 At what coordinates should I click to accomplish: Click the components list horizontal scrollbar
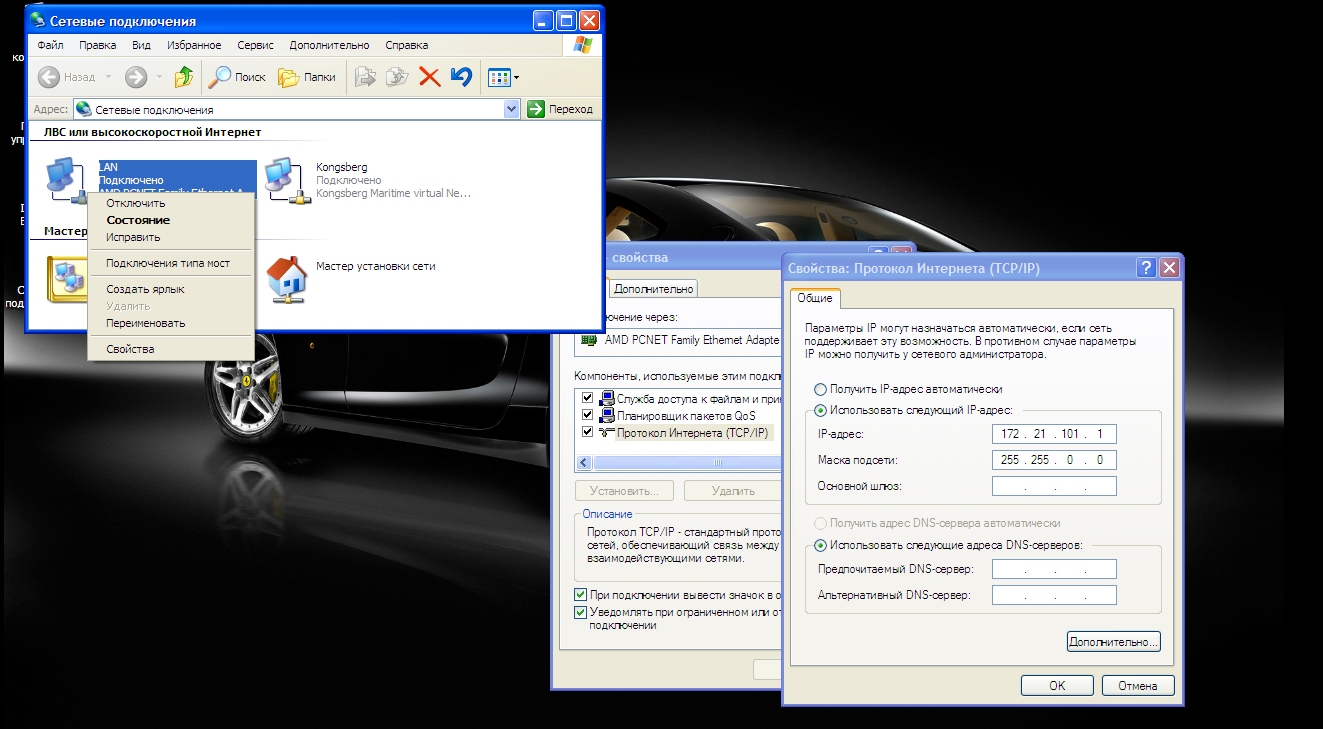[x=680, y=463]
